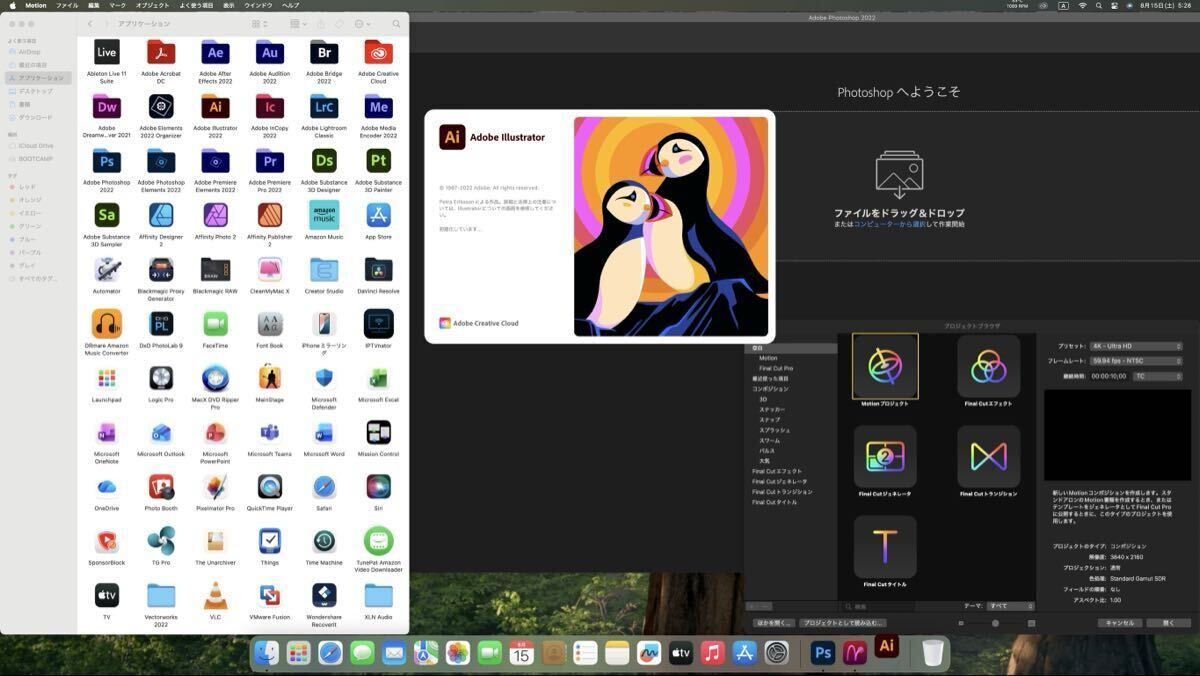This screenshot has width=1200, height=676.
Task: Open Affinity Designer 2 app icon
Action: [161, 215]
